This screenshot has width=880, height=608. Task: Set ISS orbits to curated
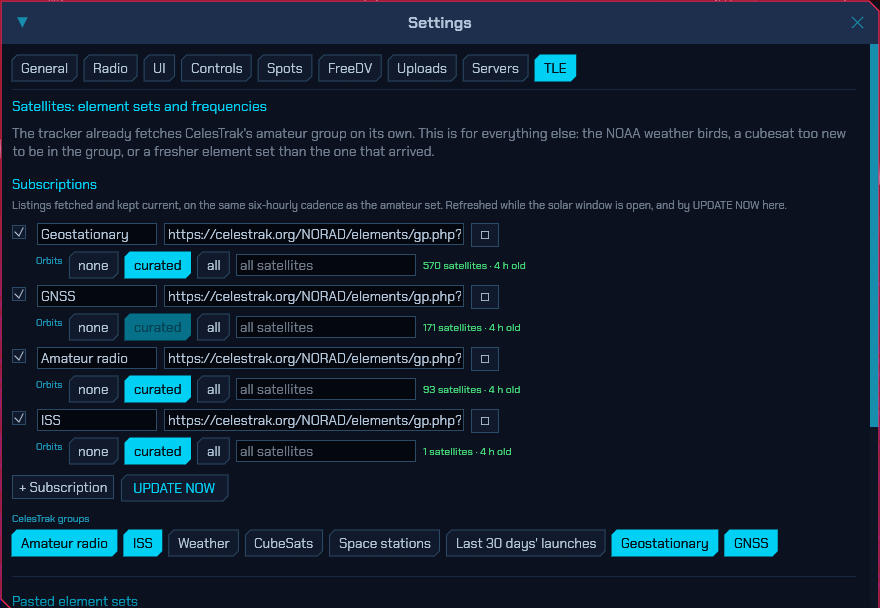coord(158,451)
